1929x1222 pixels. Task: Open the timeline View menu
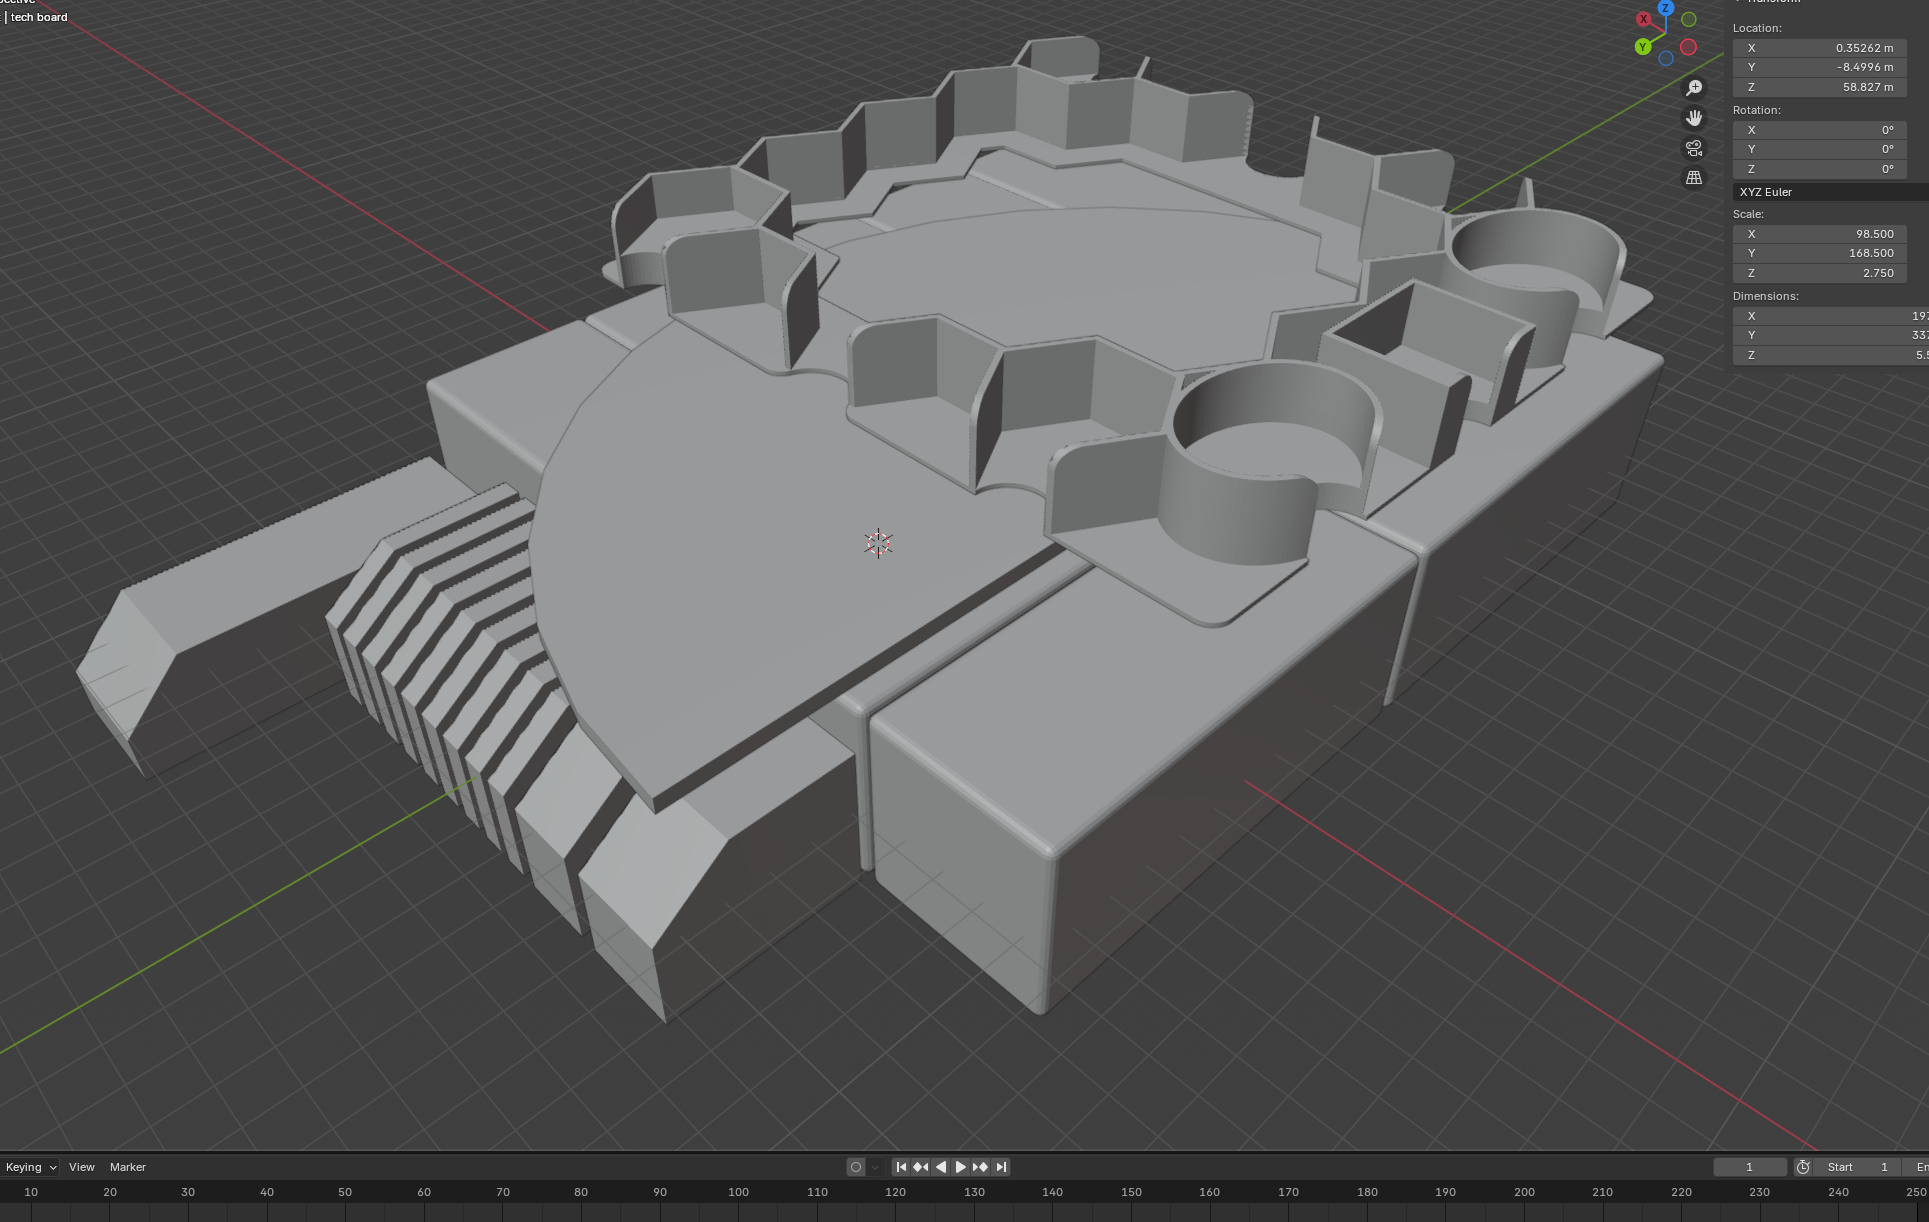(82, 1167)
